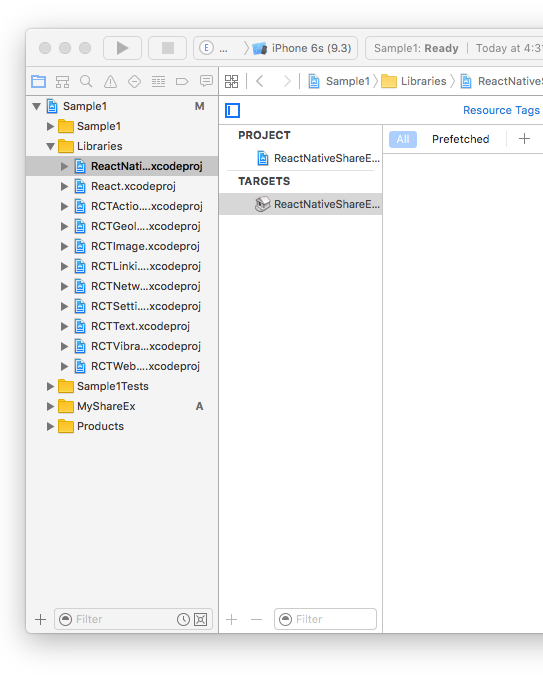Image resolution: width=543 pixels, height=679 pixels.
Task: Show the Symbol navigator
Action: tap(62, 81)
